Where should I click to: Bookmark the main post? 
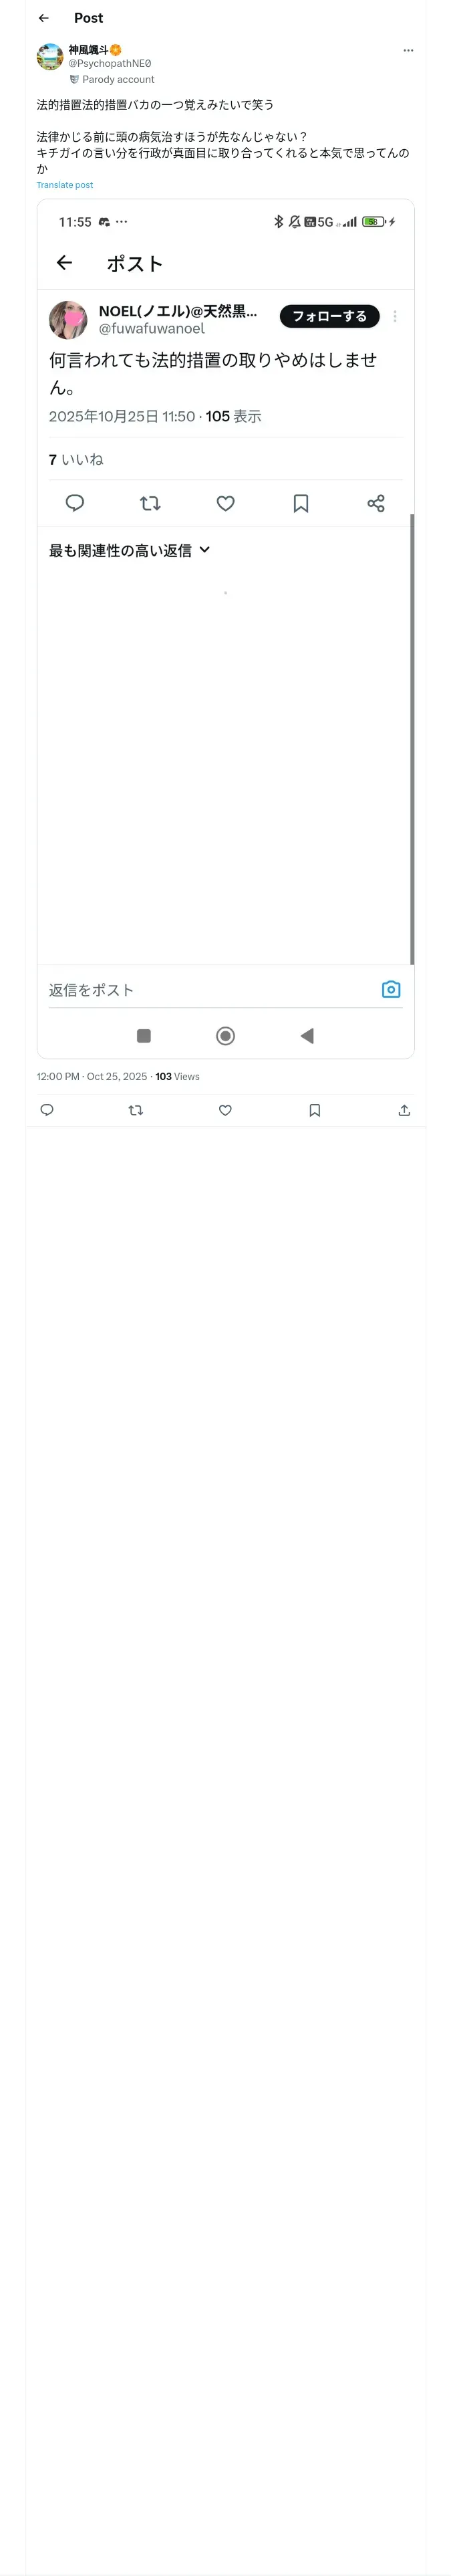[315, 1110]
